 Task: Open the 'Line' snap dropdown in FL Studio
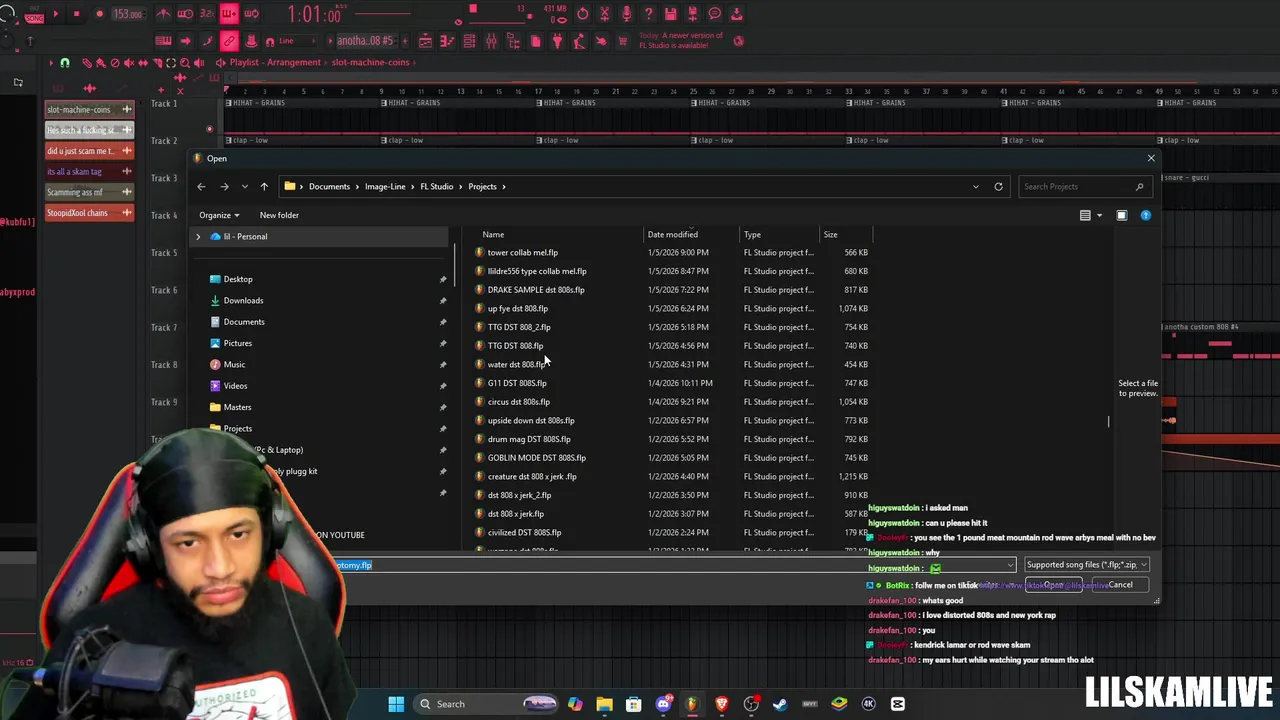point(297,41)
